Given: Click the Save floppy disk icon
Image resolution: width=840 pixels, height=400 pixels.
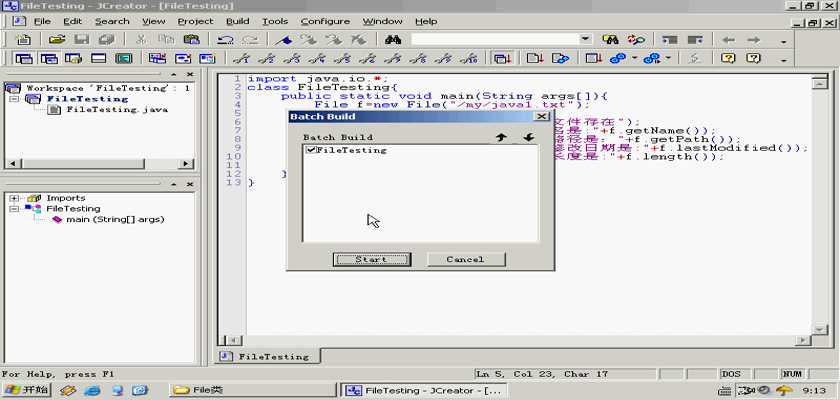Looking at the screenshot, I should click(81, 40).
